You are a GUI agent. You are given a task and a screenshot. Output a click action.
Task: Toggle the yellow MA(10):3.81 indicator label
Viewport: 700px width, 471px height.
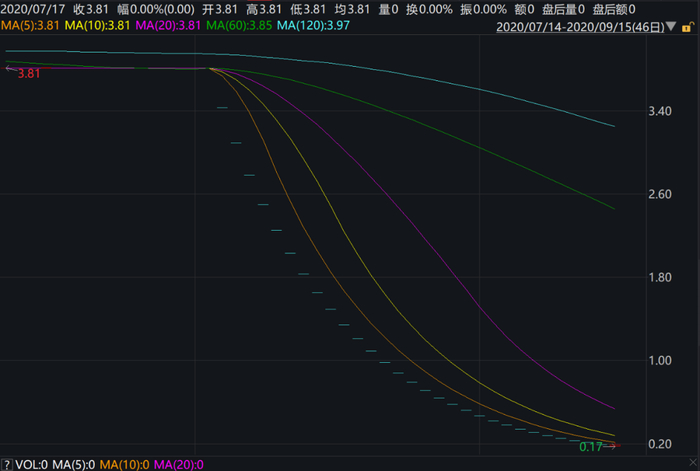click(97, 25)
